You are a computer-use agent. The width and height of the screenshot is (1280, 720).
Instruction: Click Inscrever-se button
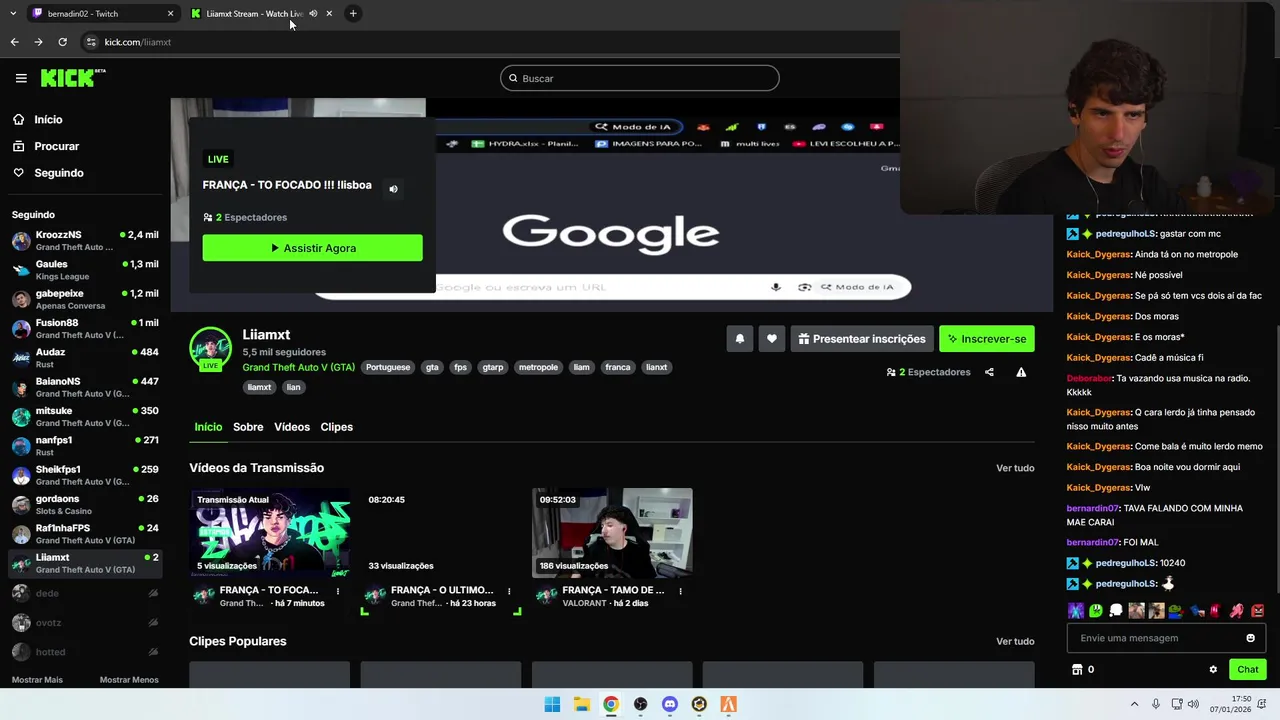click(x=987, y=339)
